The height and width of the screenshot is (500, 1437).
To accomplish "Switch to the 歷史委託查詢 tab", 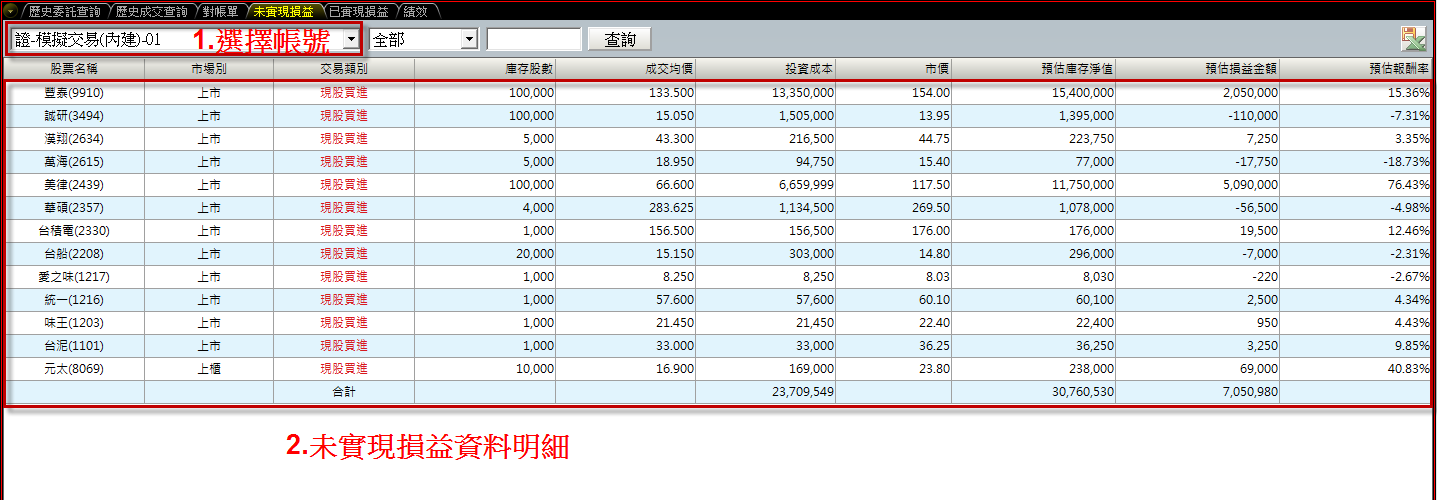I will point(65,11).
